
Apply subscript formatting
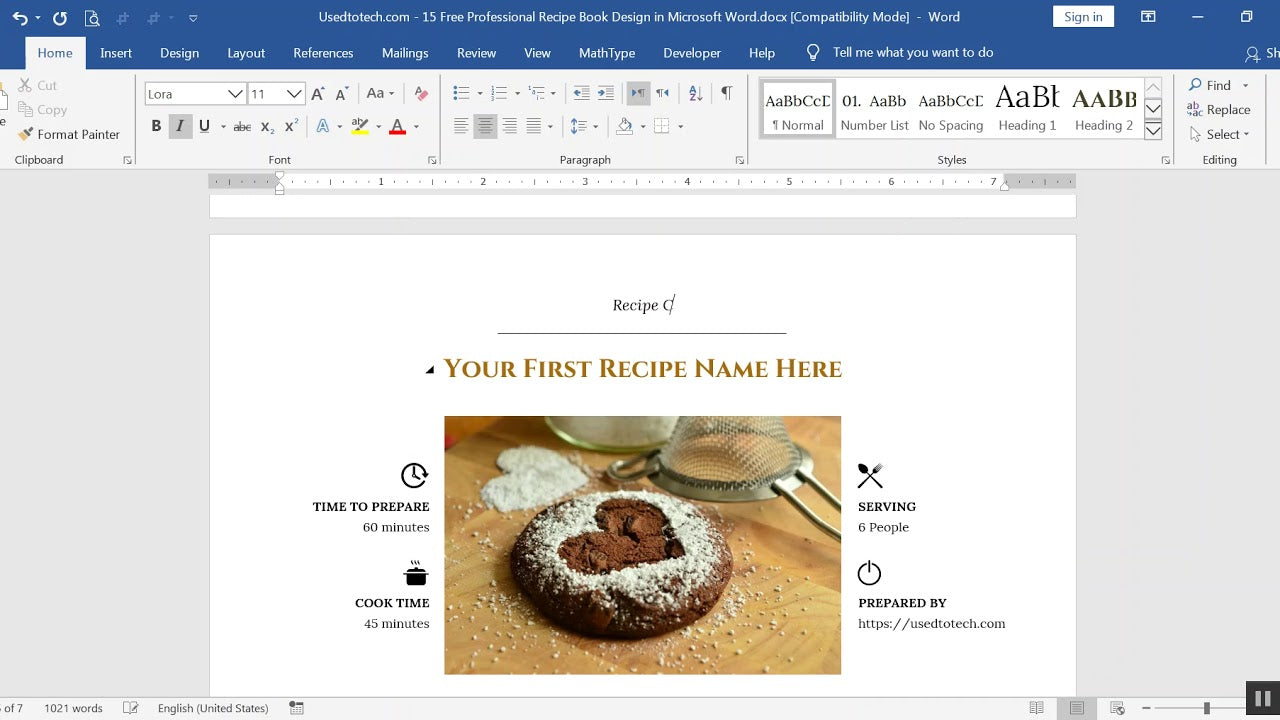[x=267, y=127]
